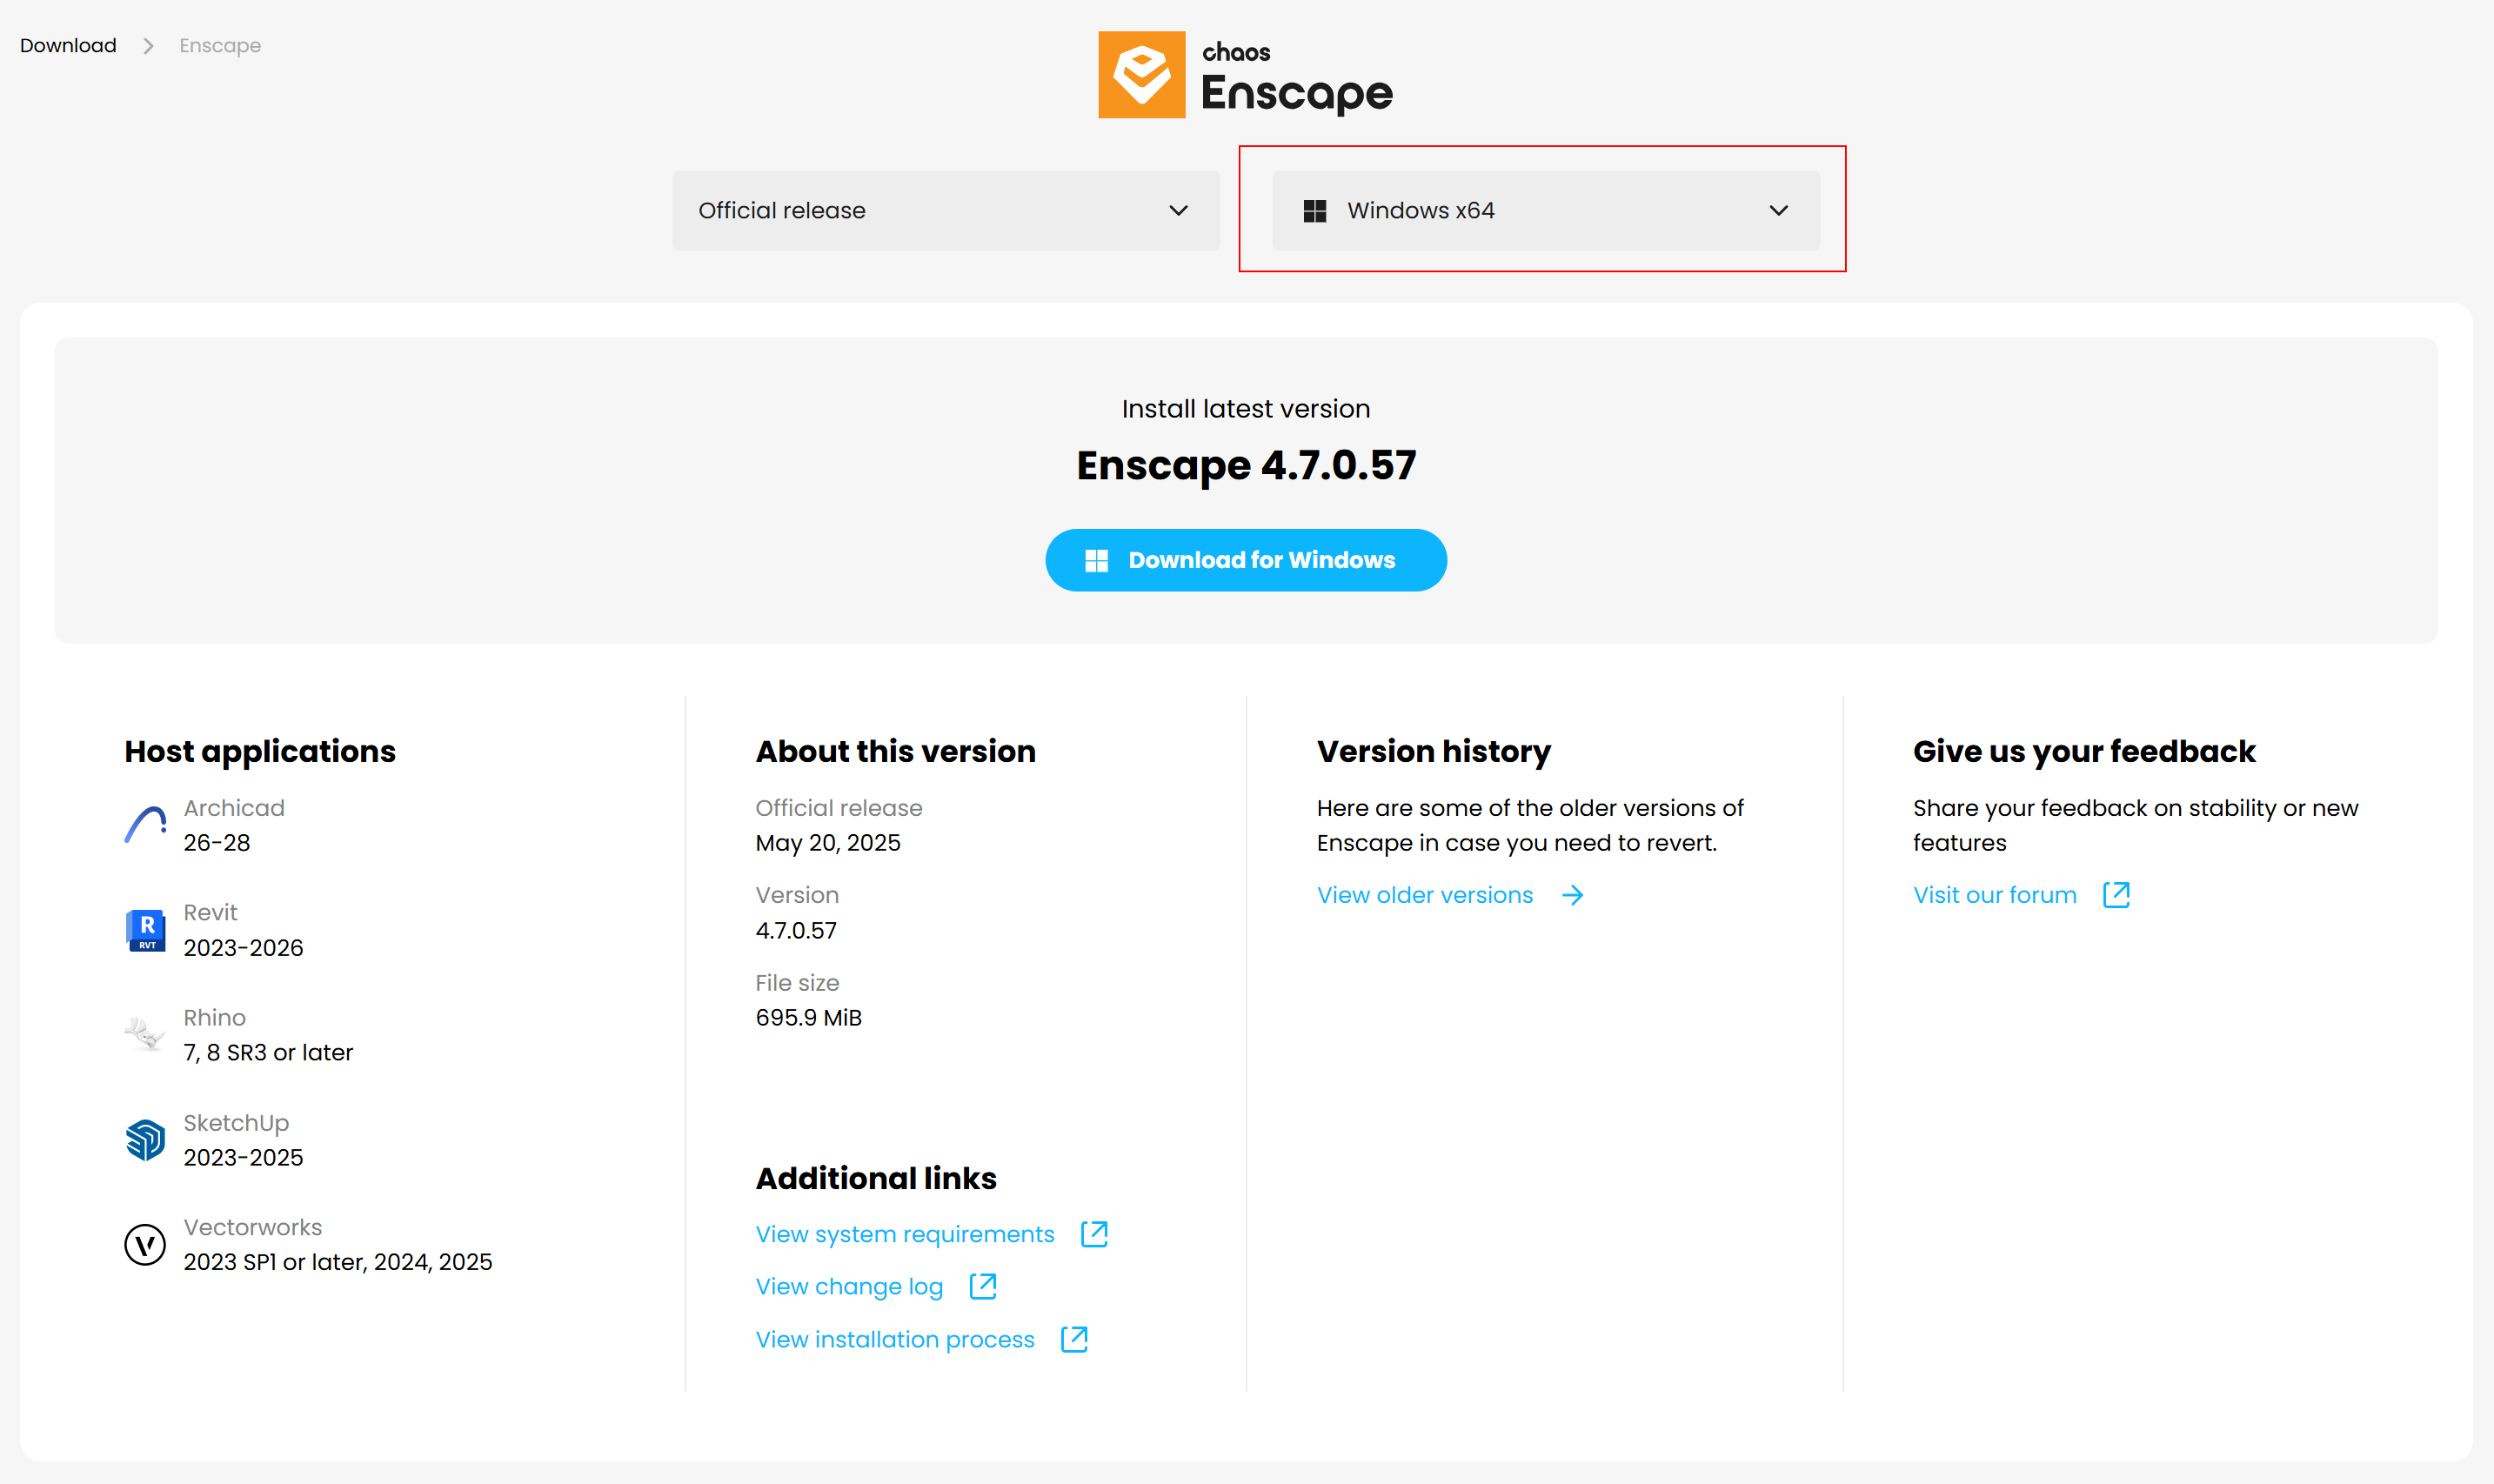Click the Chaos Enscape orange logo icon

[1141, 75]
